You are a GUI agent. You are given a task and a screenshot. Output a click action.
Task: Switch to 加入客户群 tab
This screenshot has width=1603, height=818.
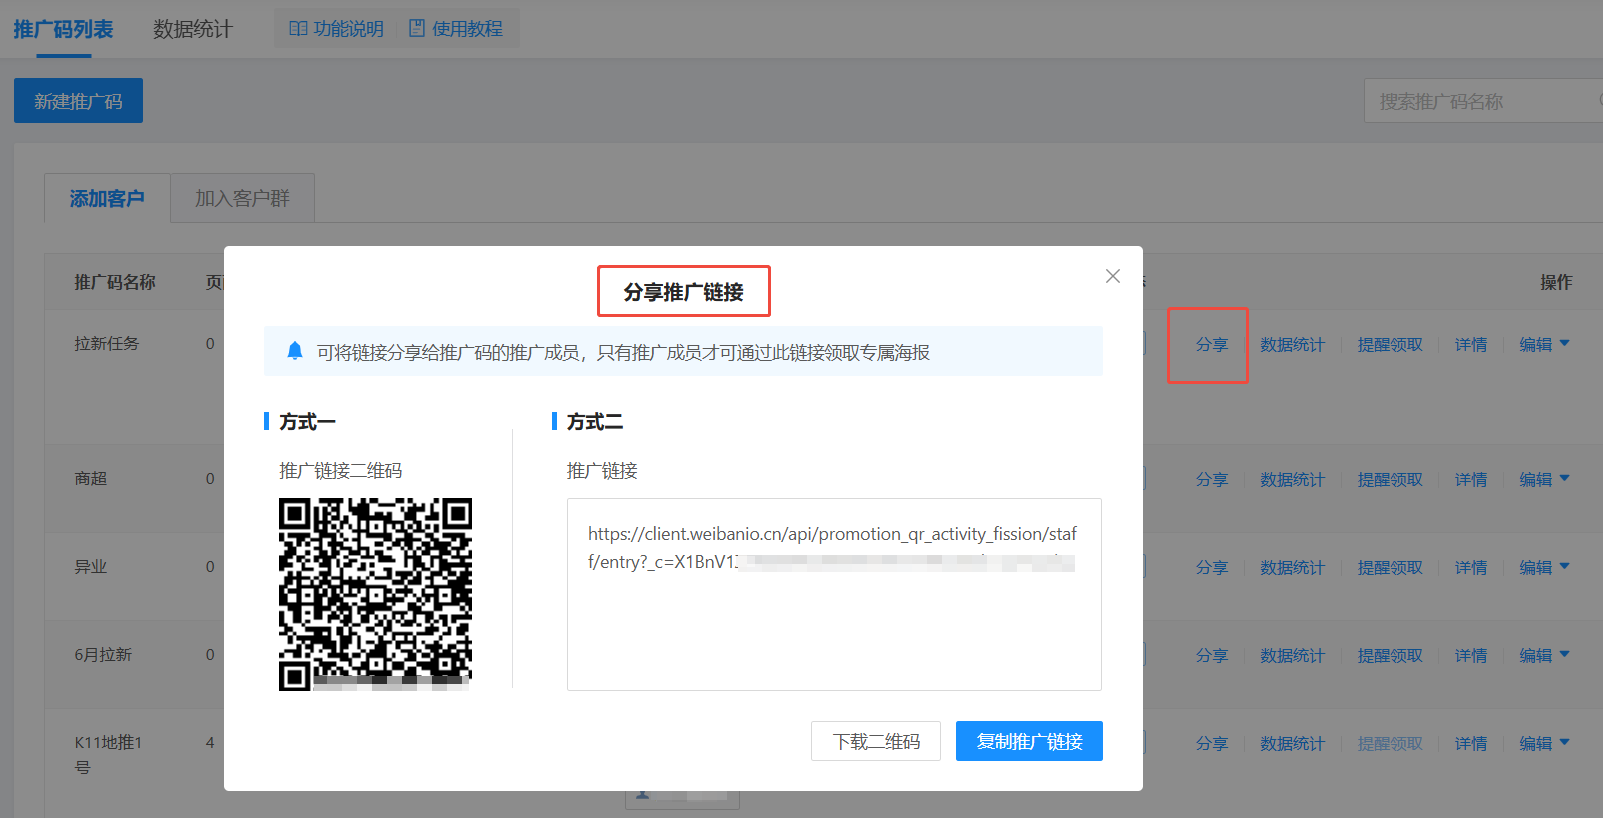click(x=242, y=198)
